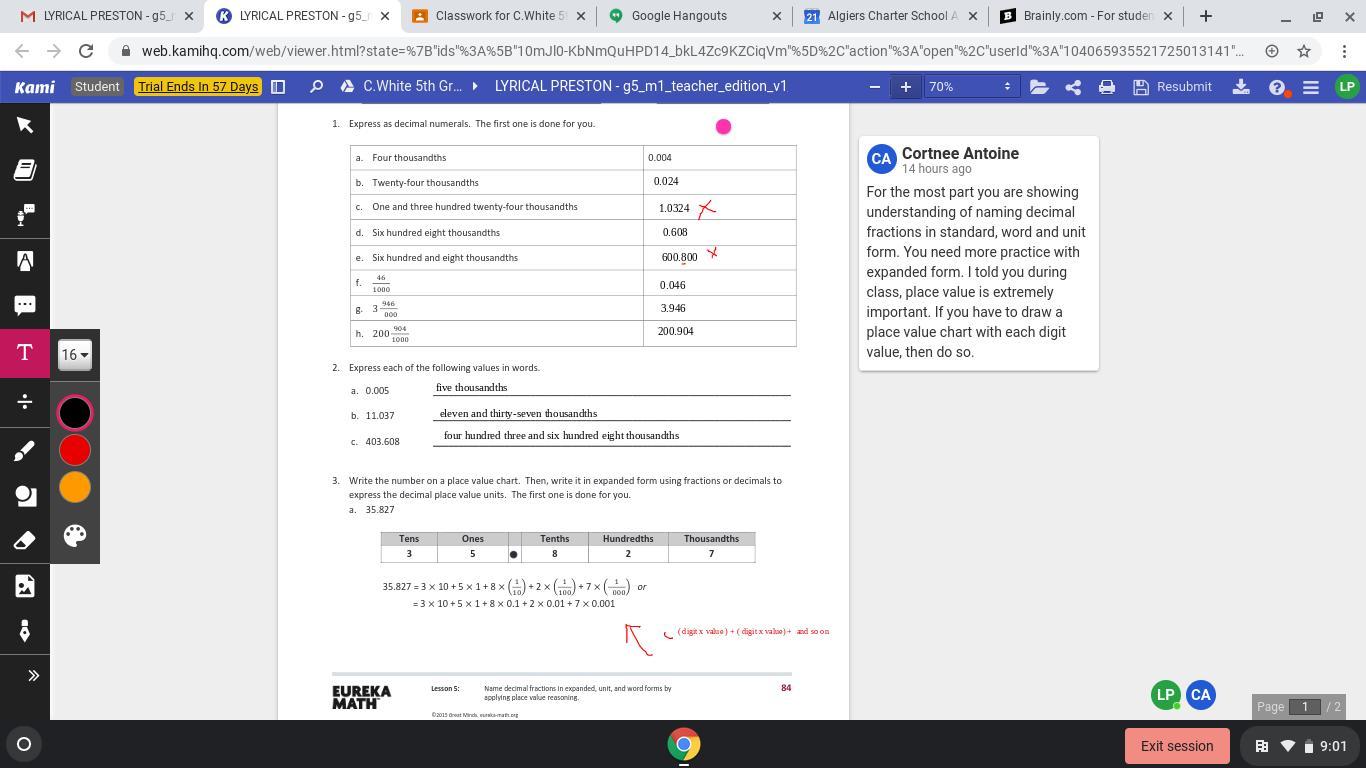The image size is (1366, 768).
Task: Open the ChromeOS launcher circle
Action: click(24, 744)
